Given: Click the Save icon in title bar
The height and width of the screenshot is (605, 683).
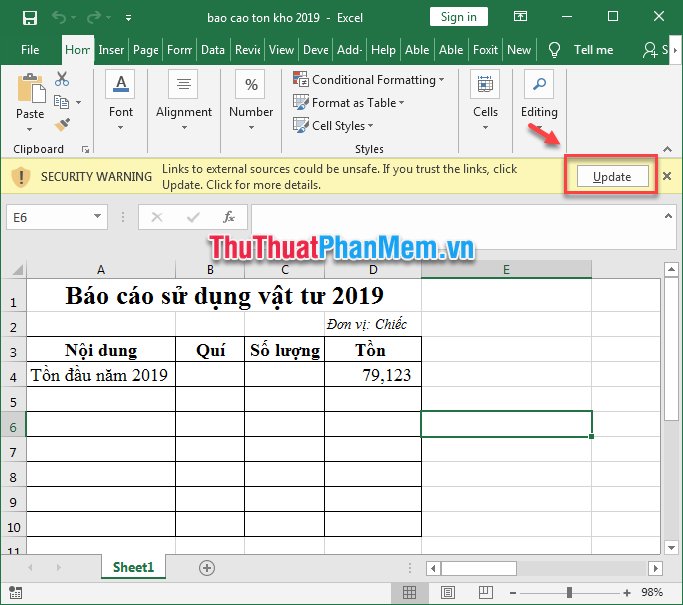Looking at the screenshot, I should (x=29, y=17).
